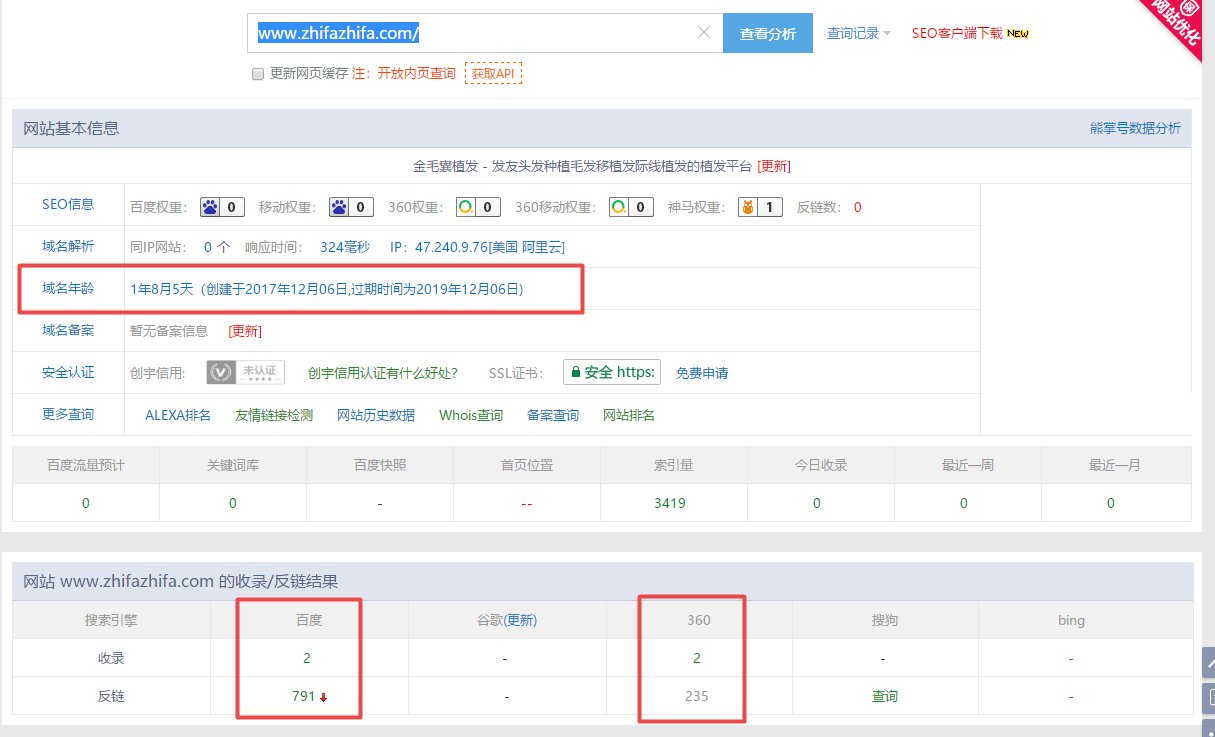Click Baidu 收录 value 2
The height and width of the screenshot is (737, 1215).
[309, 658]
